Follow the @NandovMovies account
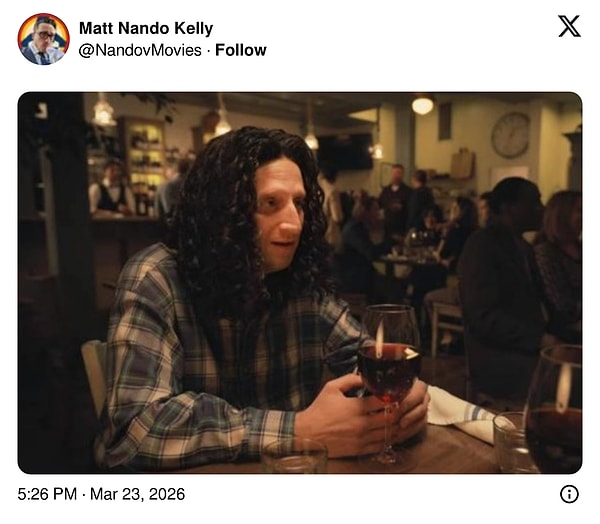Image resolution: width=600 pixels, height=524 pixels. tap(241, 50)
